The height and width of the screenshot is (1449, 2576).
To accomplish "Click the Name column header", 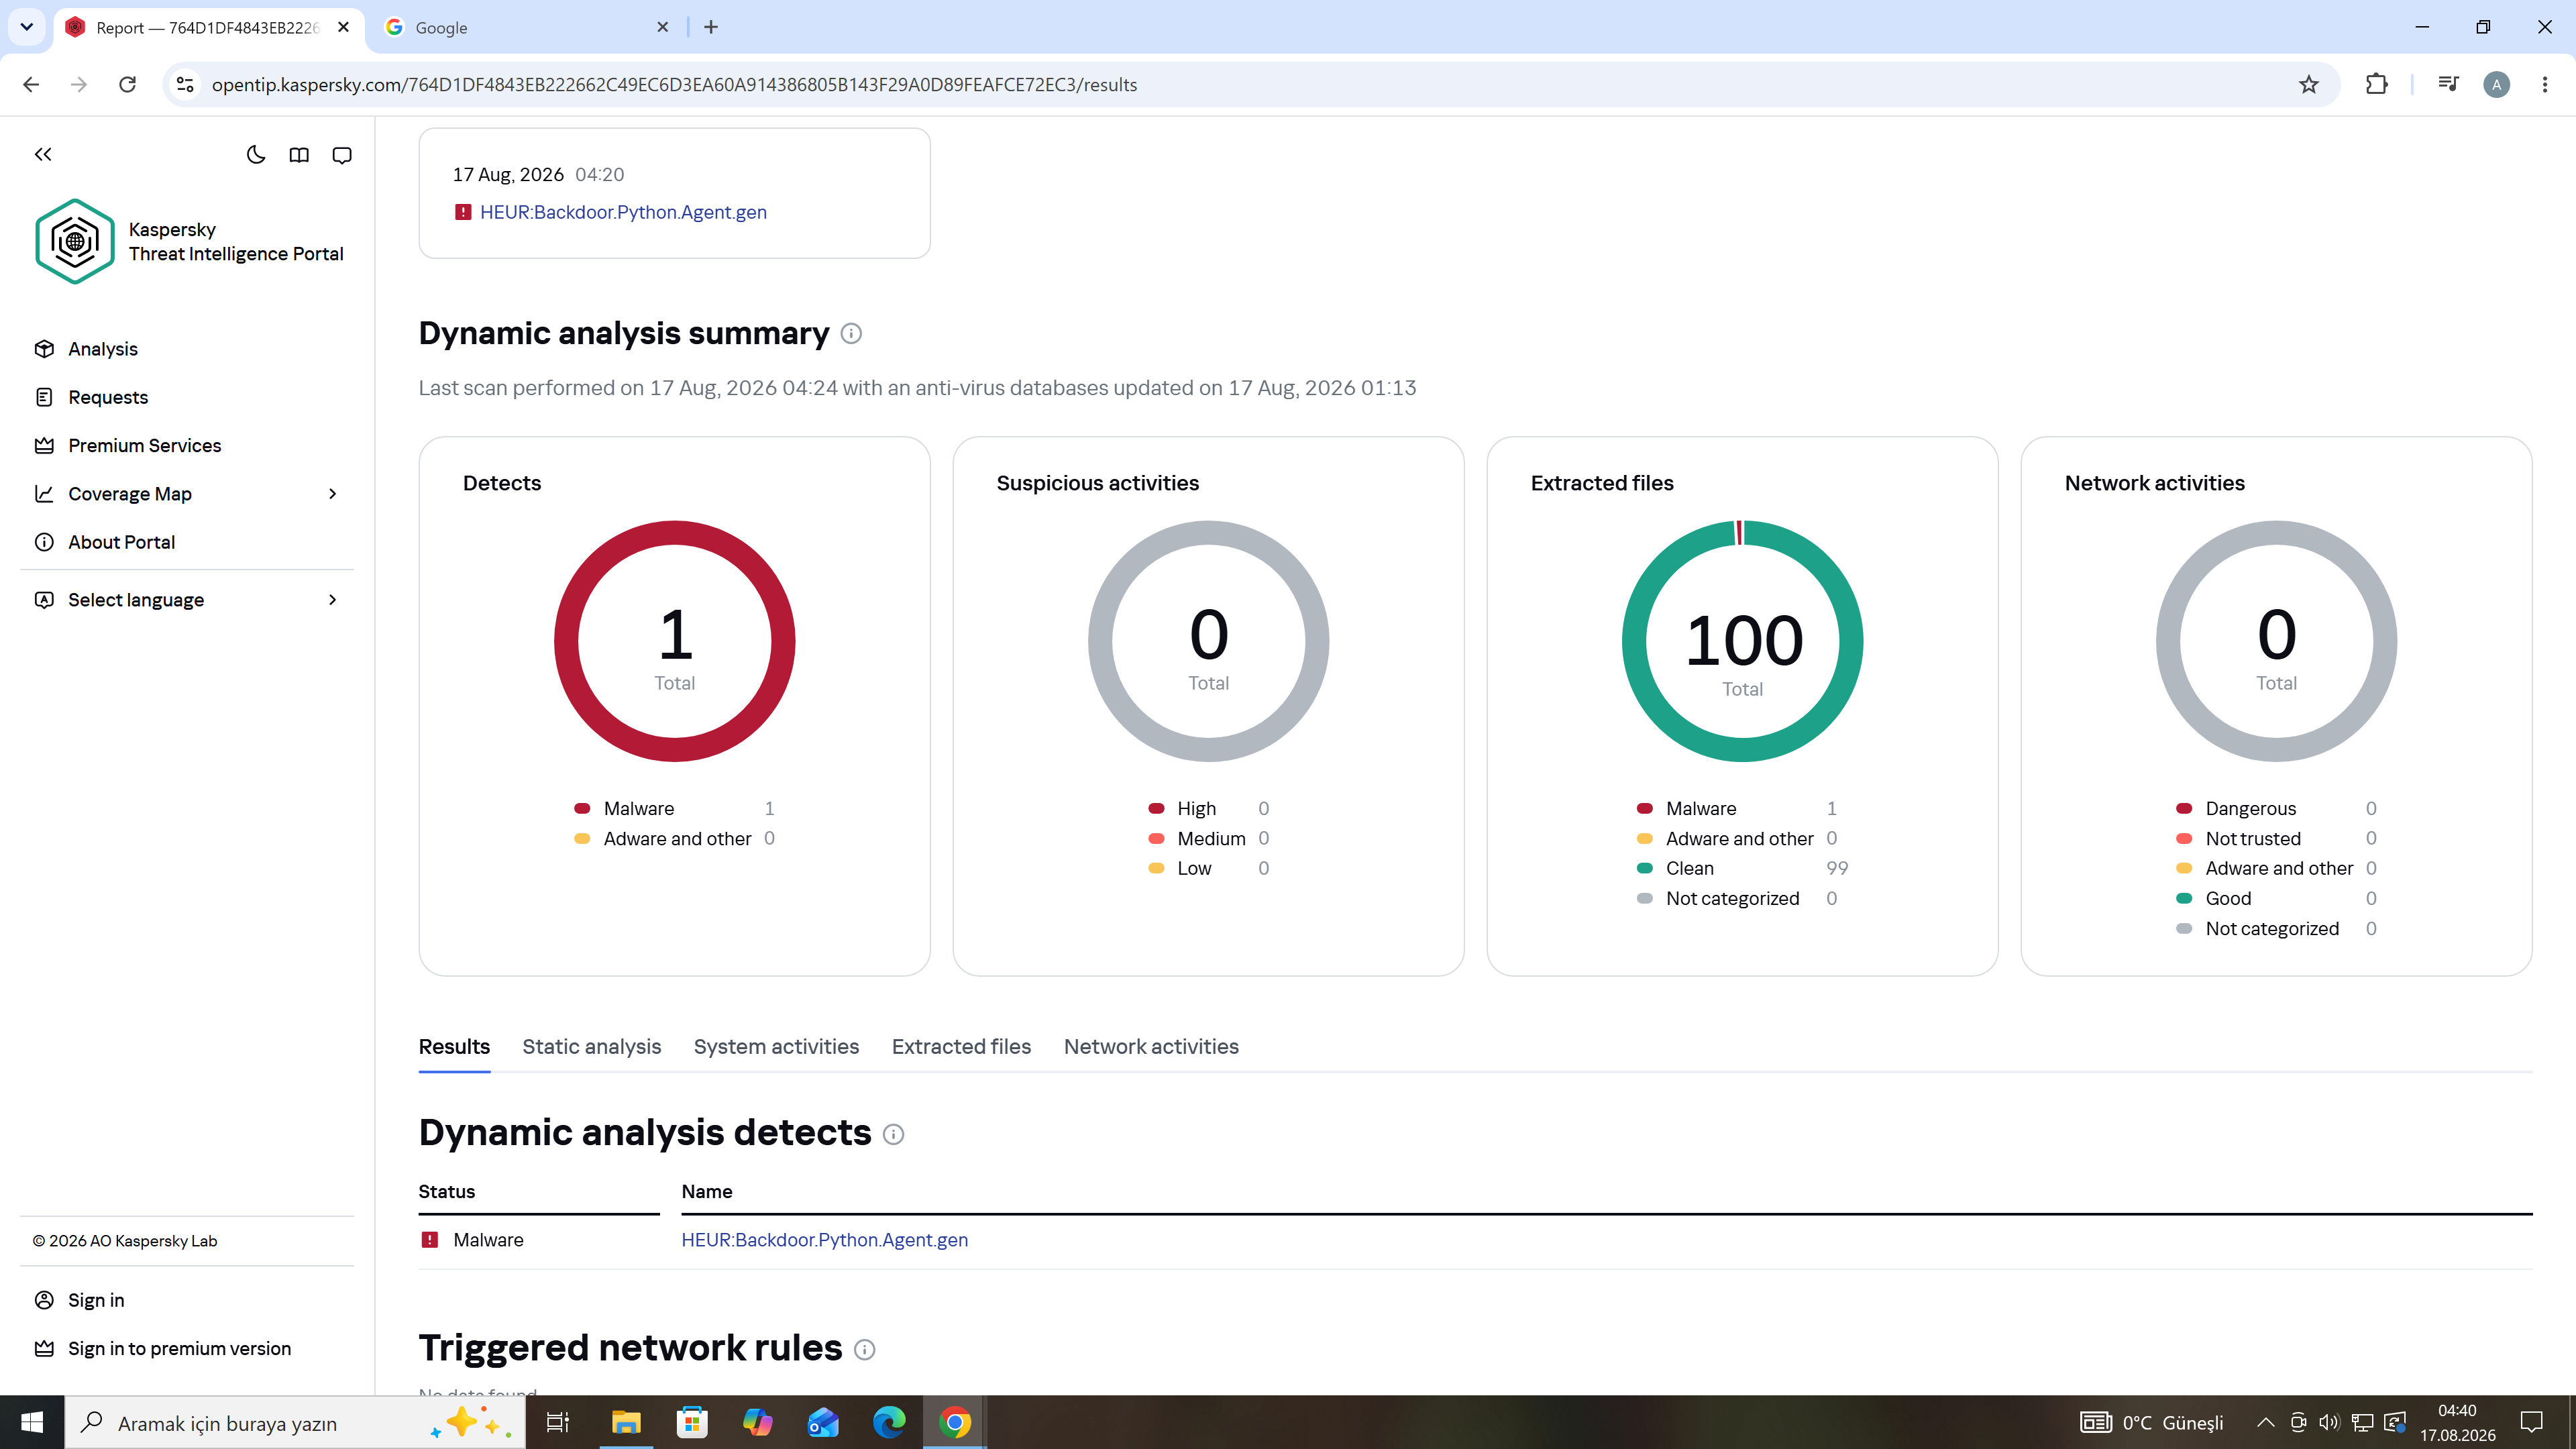I will pos(707,1191).
